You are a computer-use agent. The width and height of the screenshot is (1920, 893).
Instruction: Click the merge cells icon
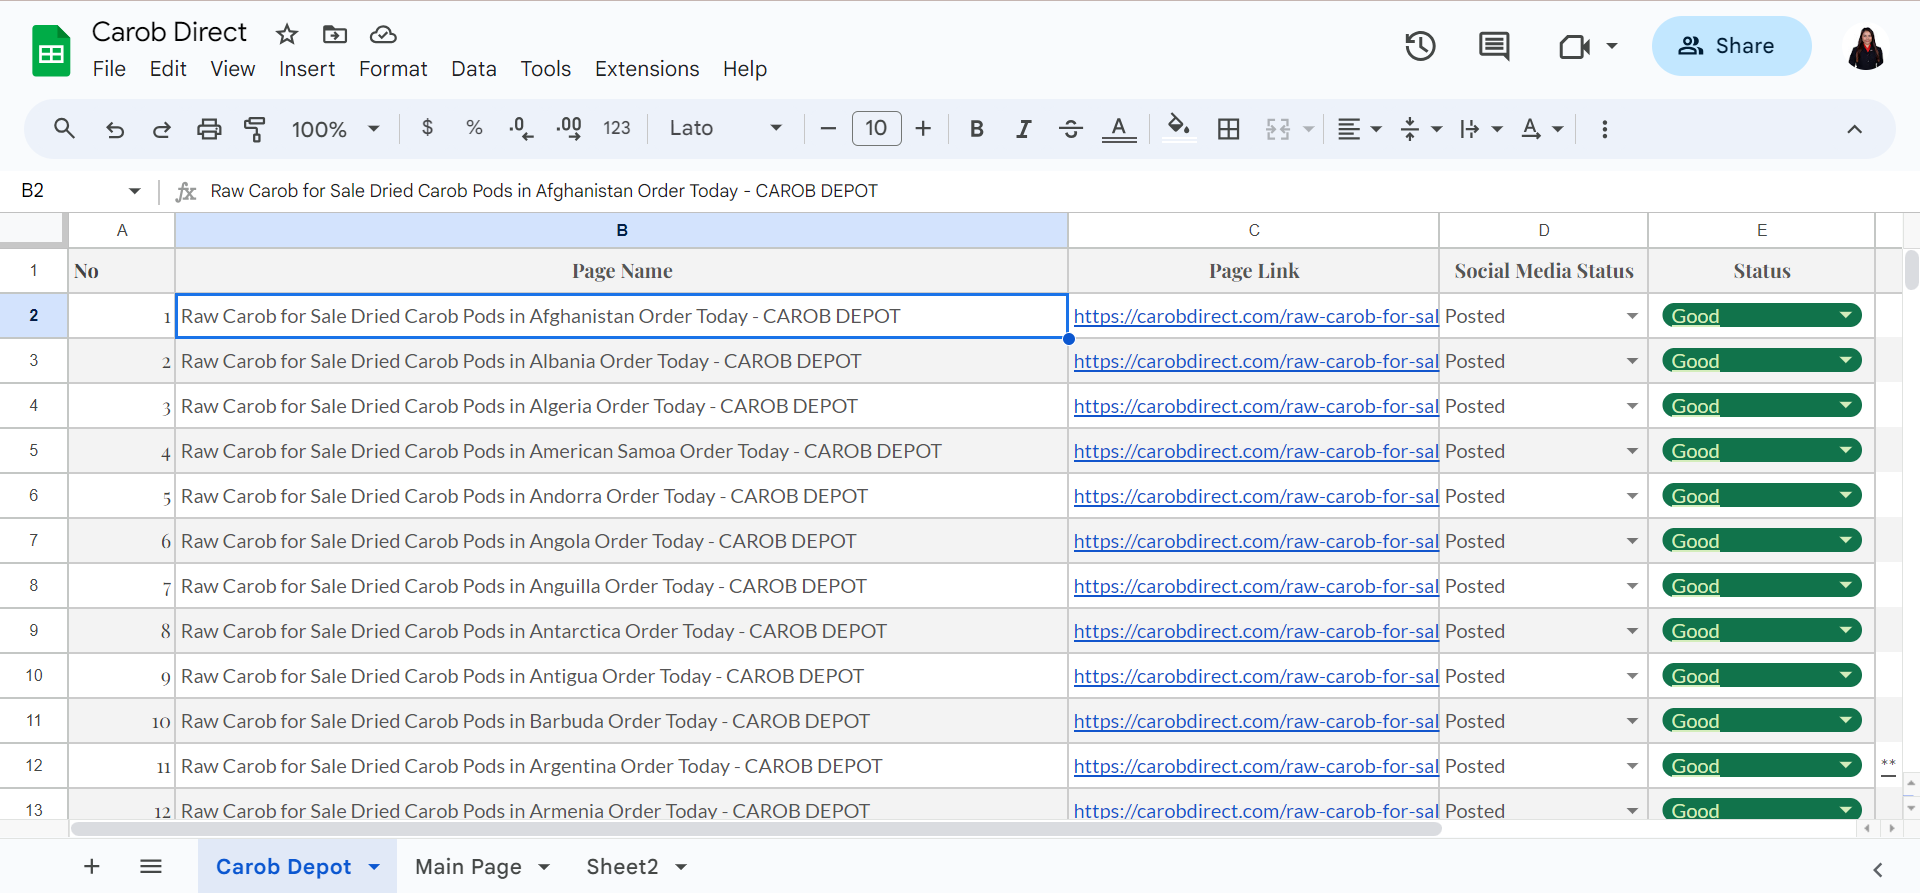pos(1278,129)
